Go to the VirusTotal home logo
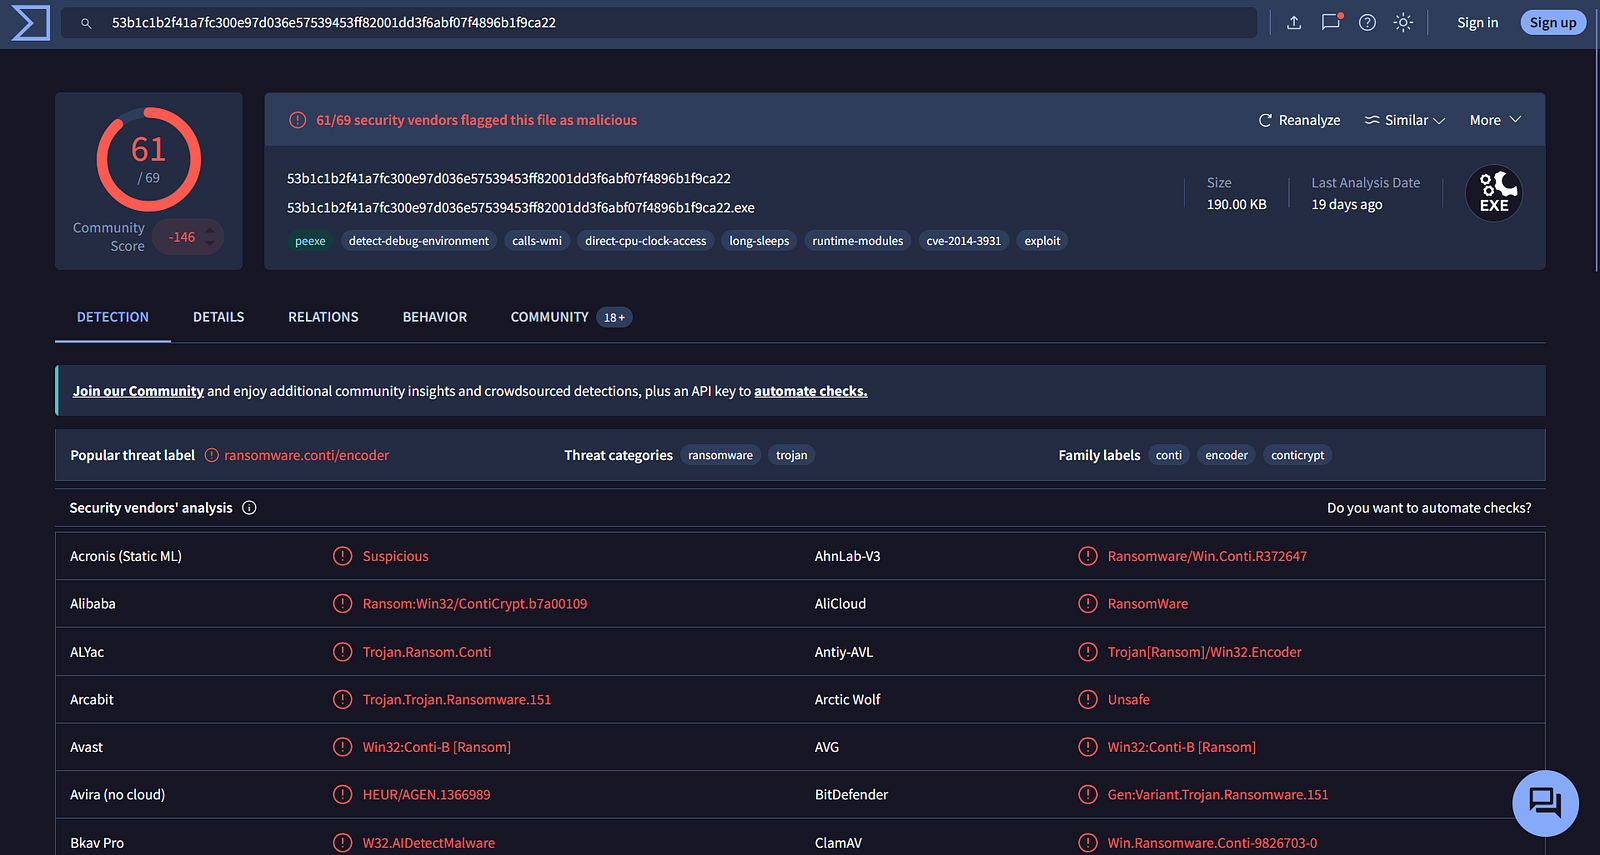1600x855 pixels. click(30, 22)
